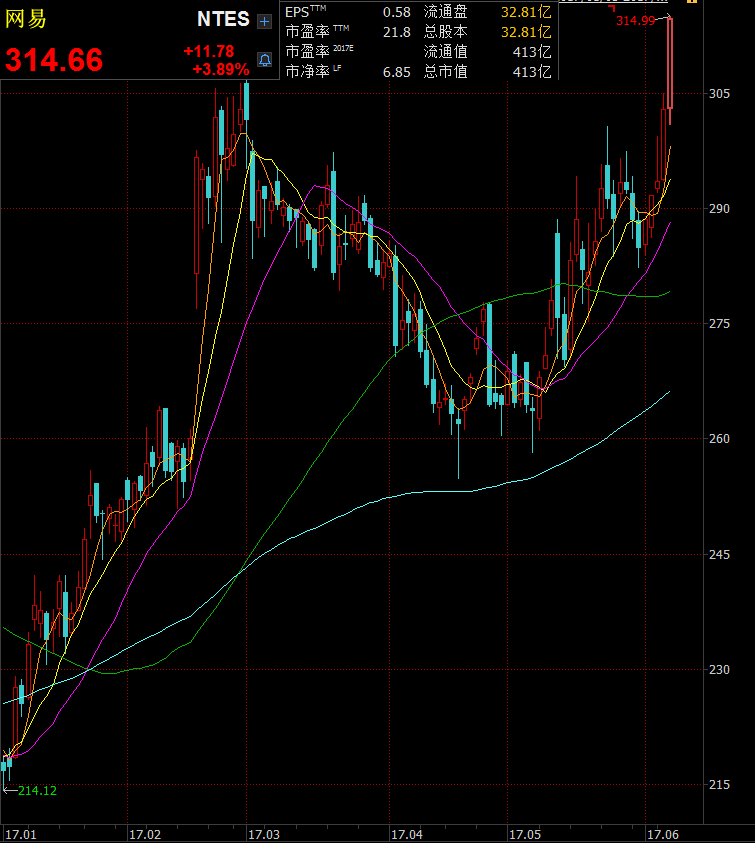Click the 245 price axis label

click(x=719, y=555)
